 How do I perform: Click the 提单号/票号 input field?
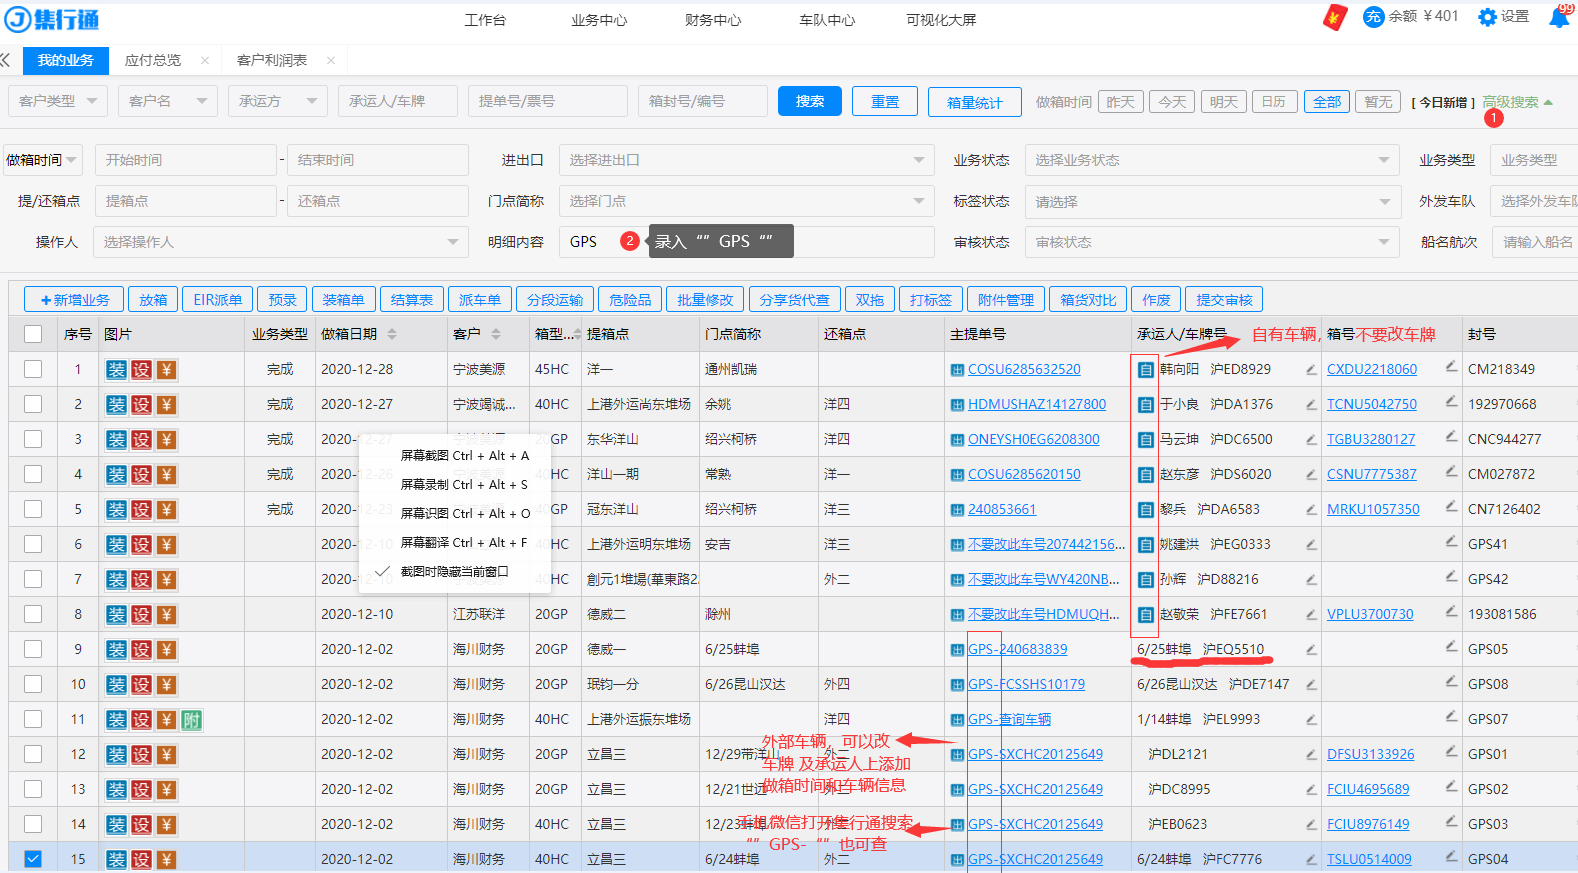pyautogui.click(x=547, y=101)
